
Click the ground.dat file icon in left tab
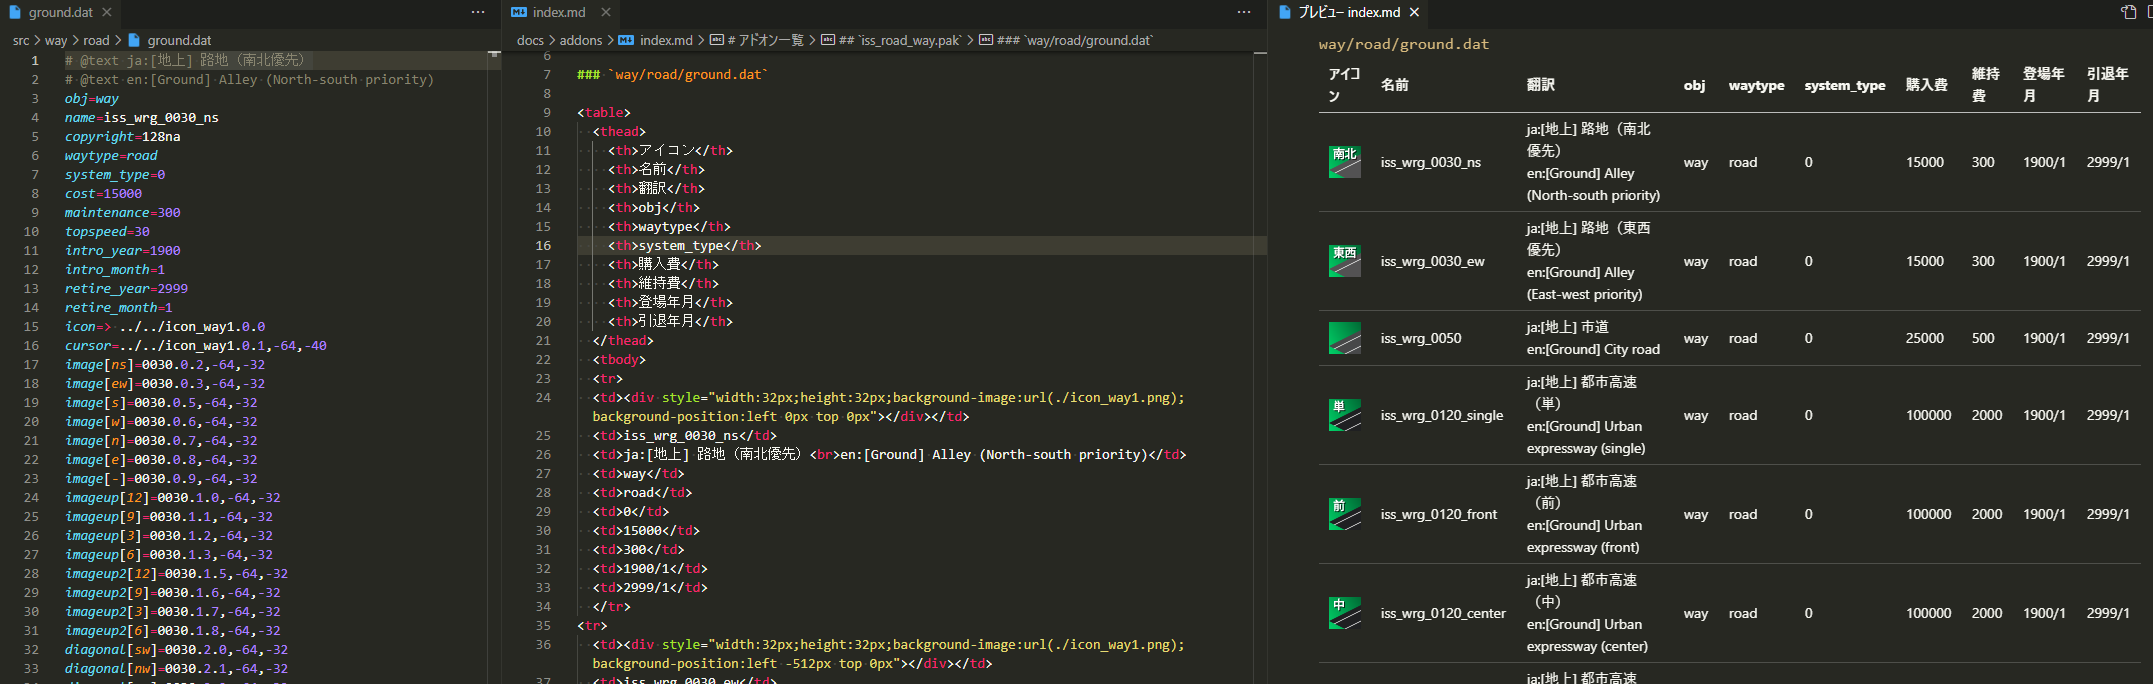15,13
